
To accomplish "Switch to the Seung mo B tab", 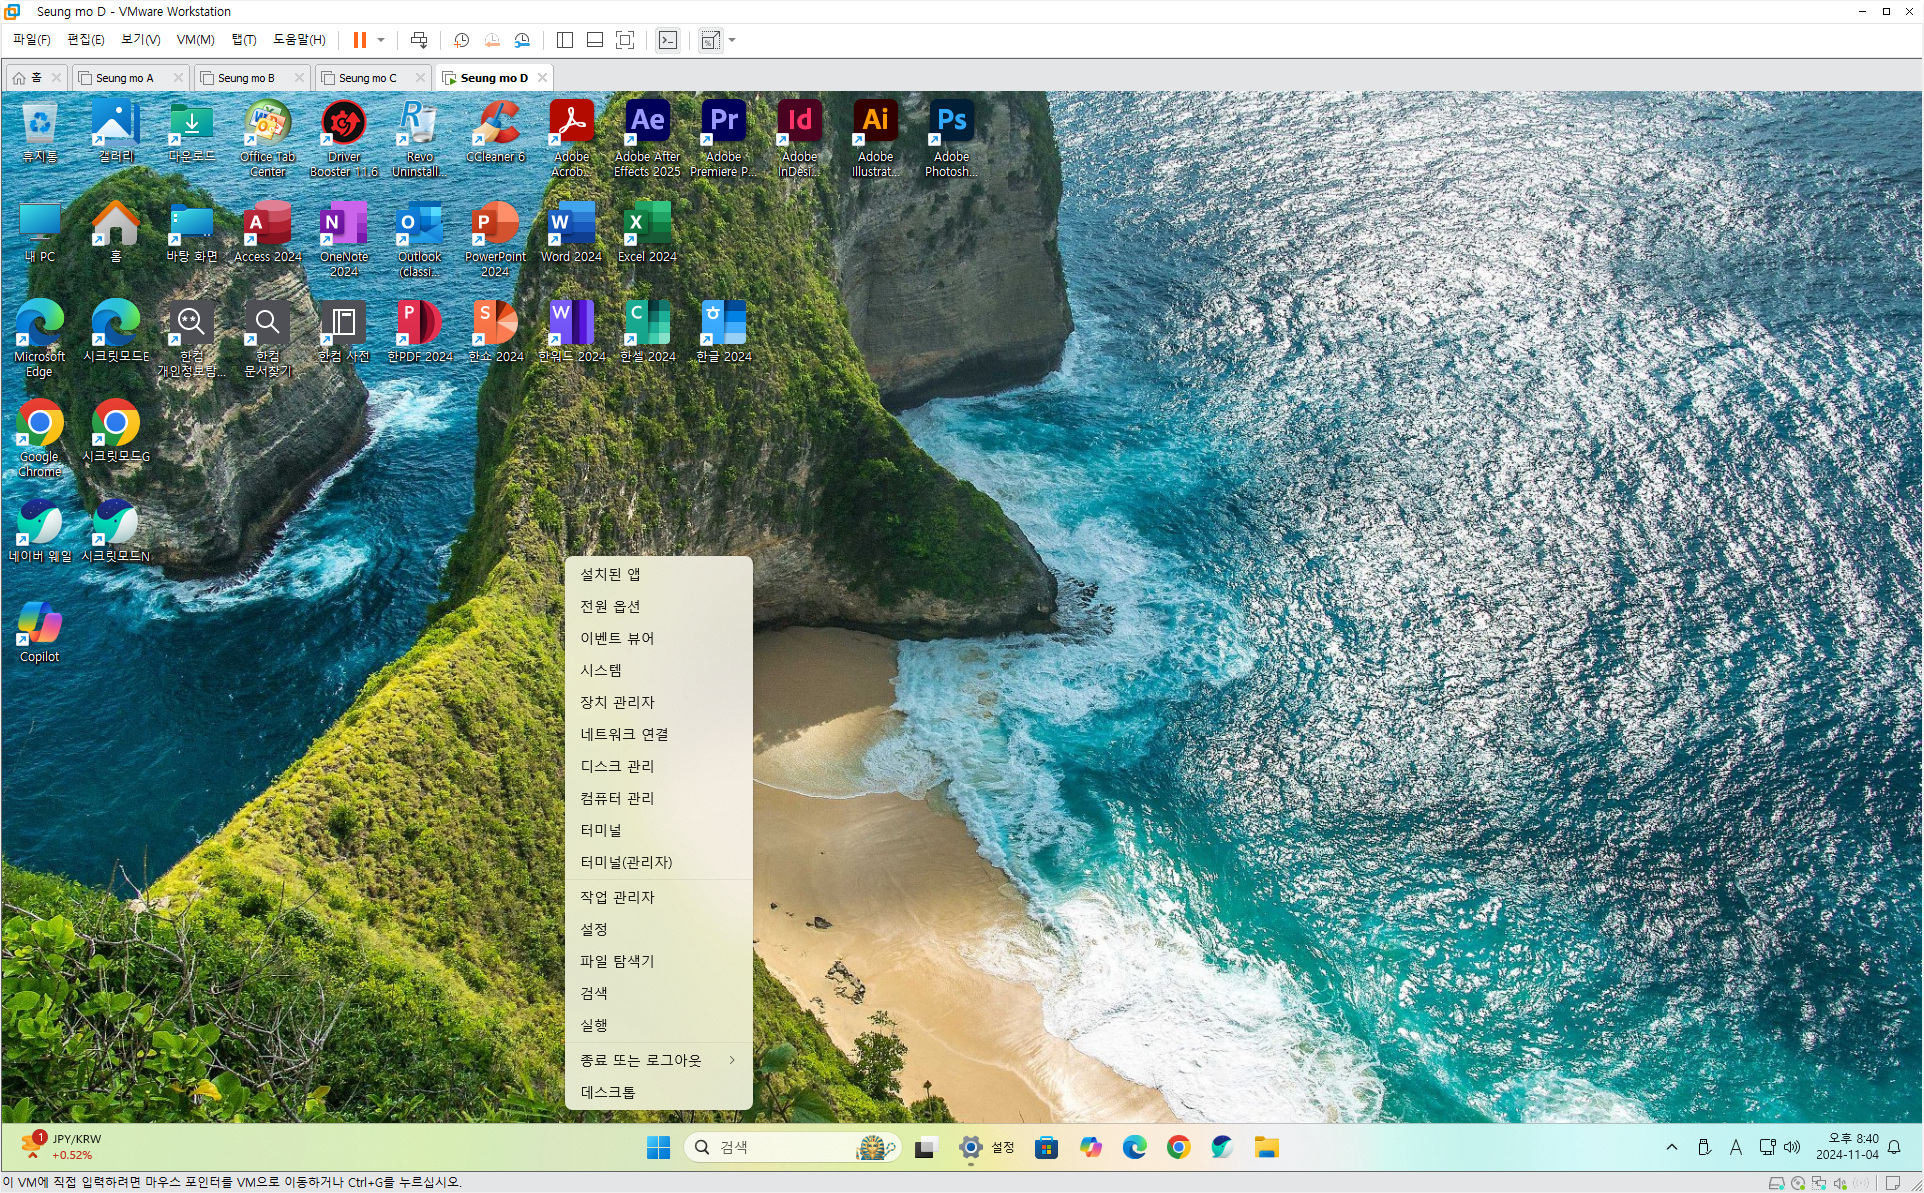I will click(245, 78).
